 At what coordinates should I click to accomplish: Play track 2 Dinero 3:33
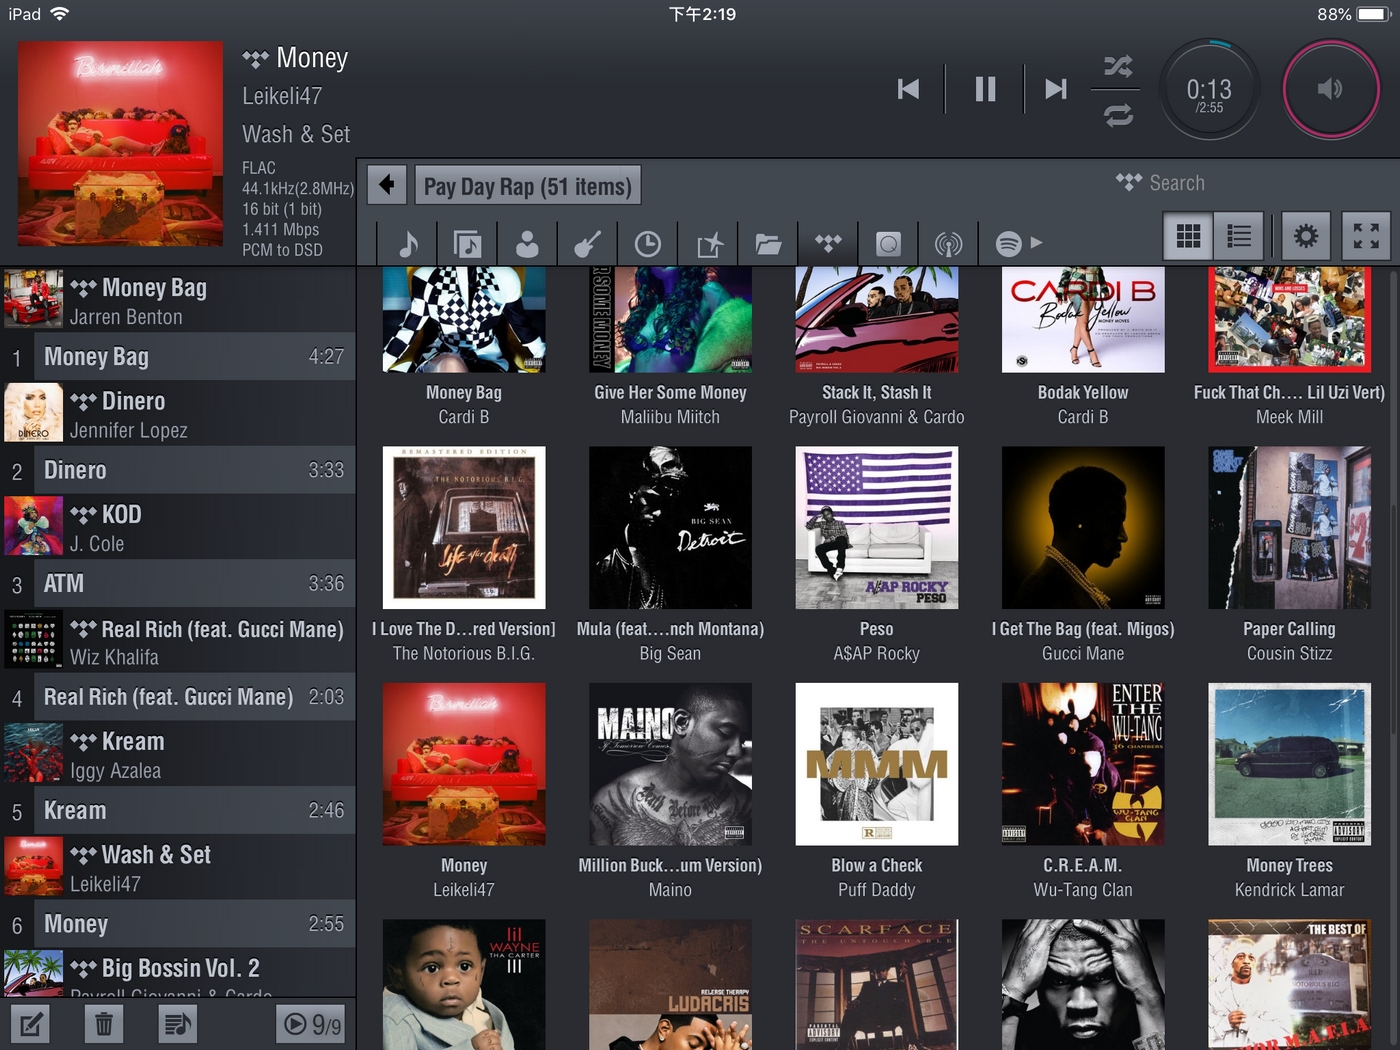[x=178, y=470]
